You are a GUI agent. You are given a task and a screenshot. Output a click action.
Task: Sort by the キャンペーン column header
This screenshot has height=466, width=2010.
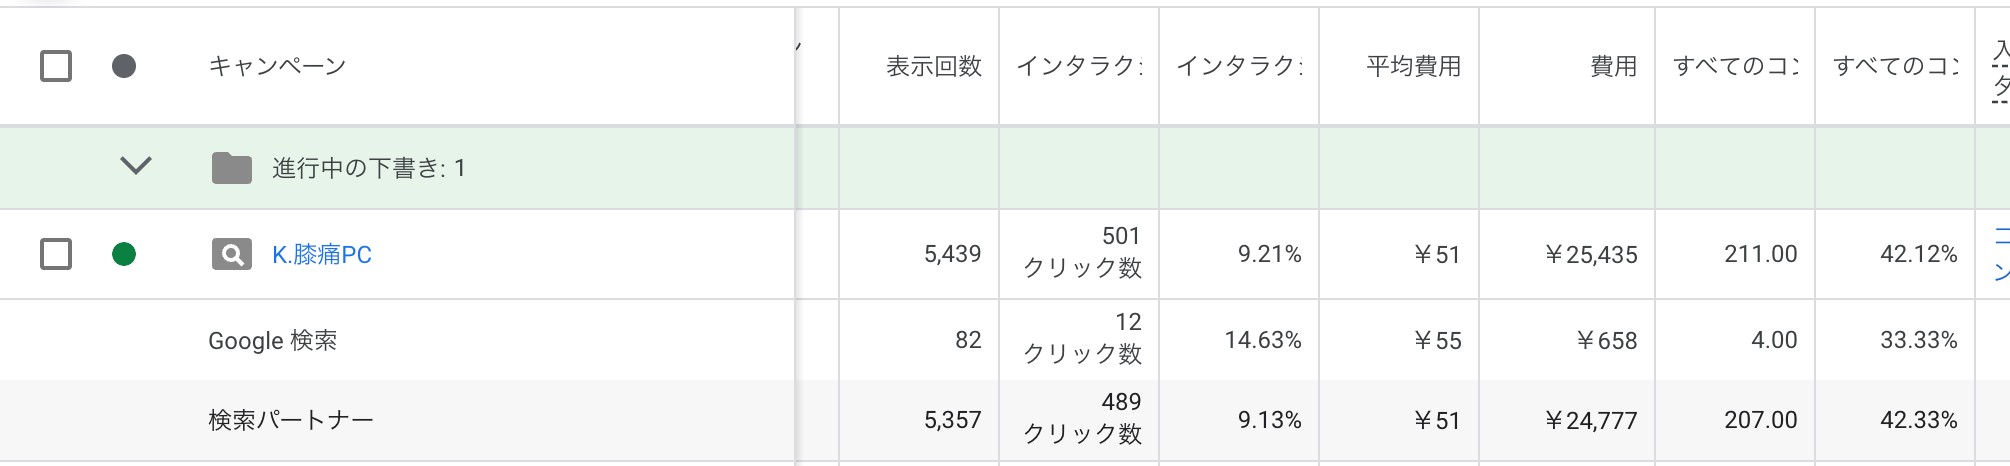pos(277,67)
